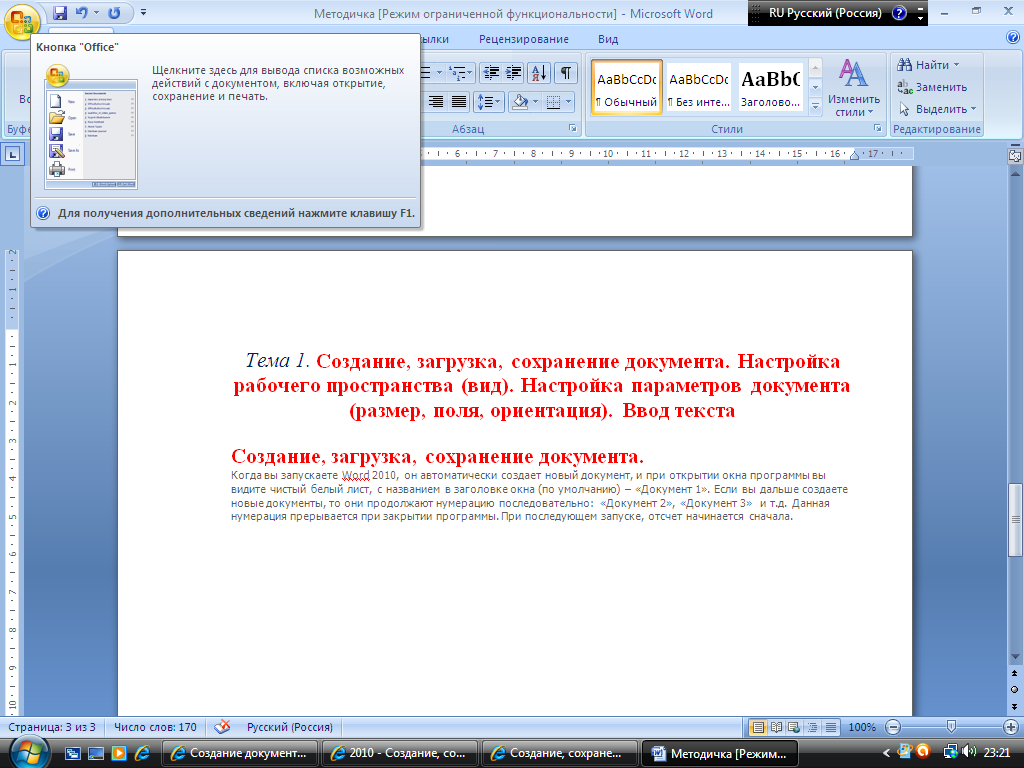This screenshot has width=1024, height=768.
Task: Toggle the ruler view icon above scrollbar
Action: click(1015, 155)
